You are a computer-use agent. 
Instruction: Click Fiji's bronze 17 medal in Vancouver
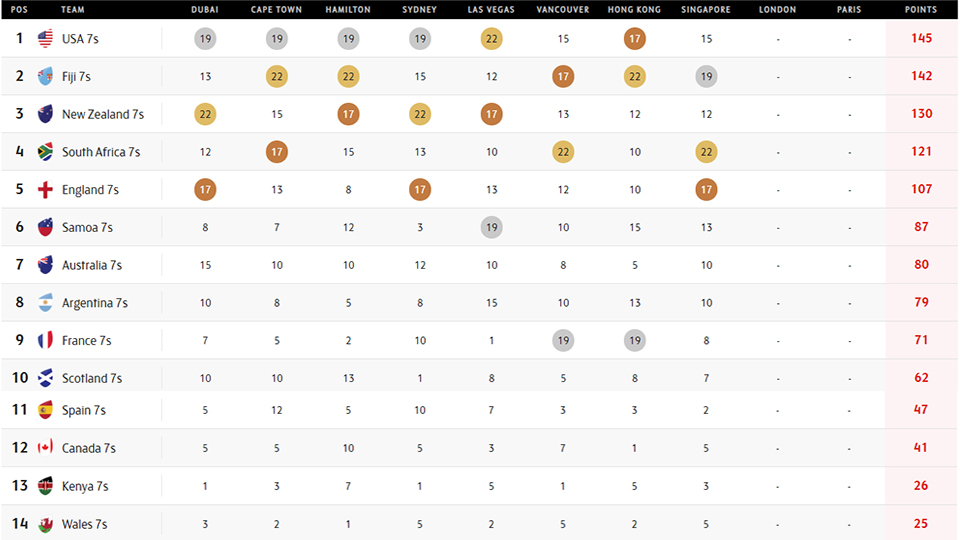[563, 77]
